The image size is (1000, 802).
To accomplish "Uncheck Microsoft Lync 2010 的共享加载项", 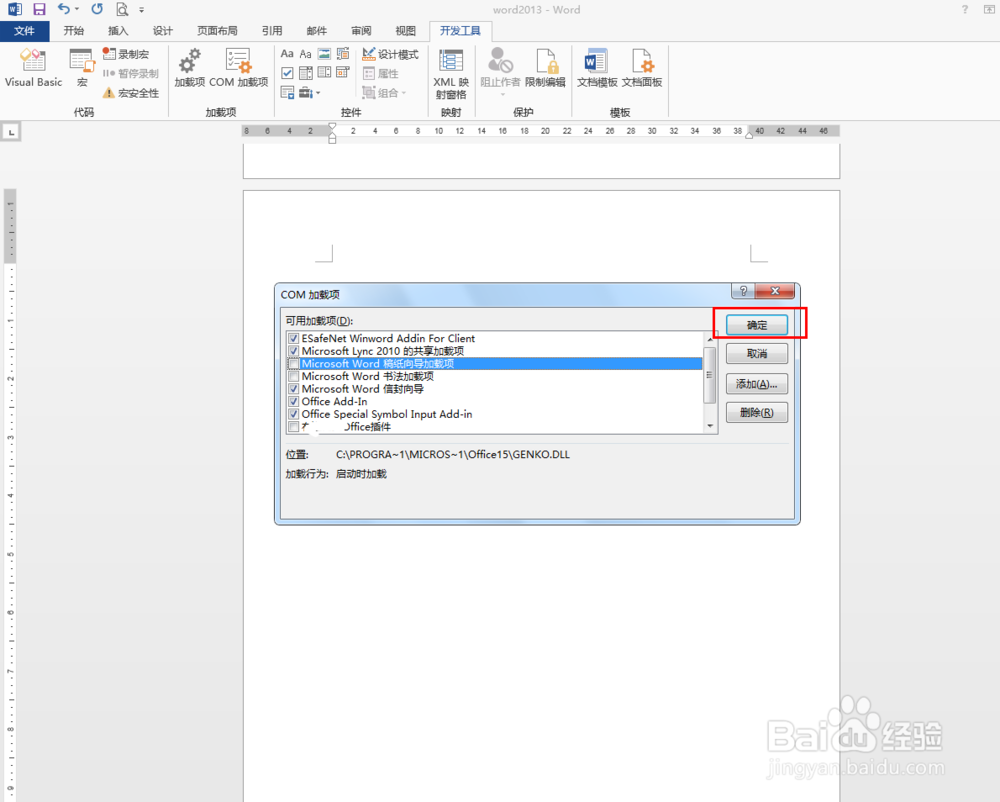I will 293,351.
